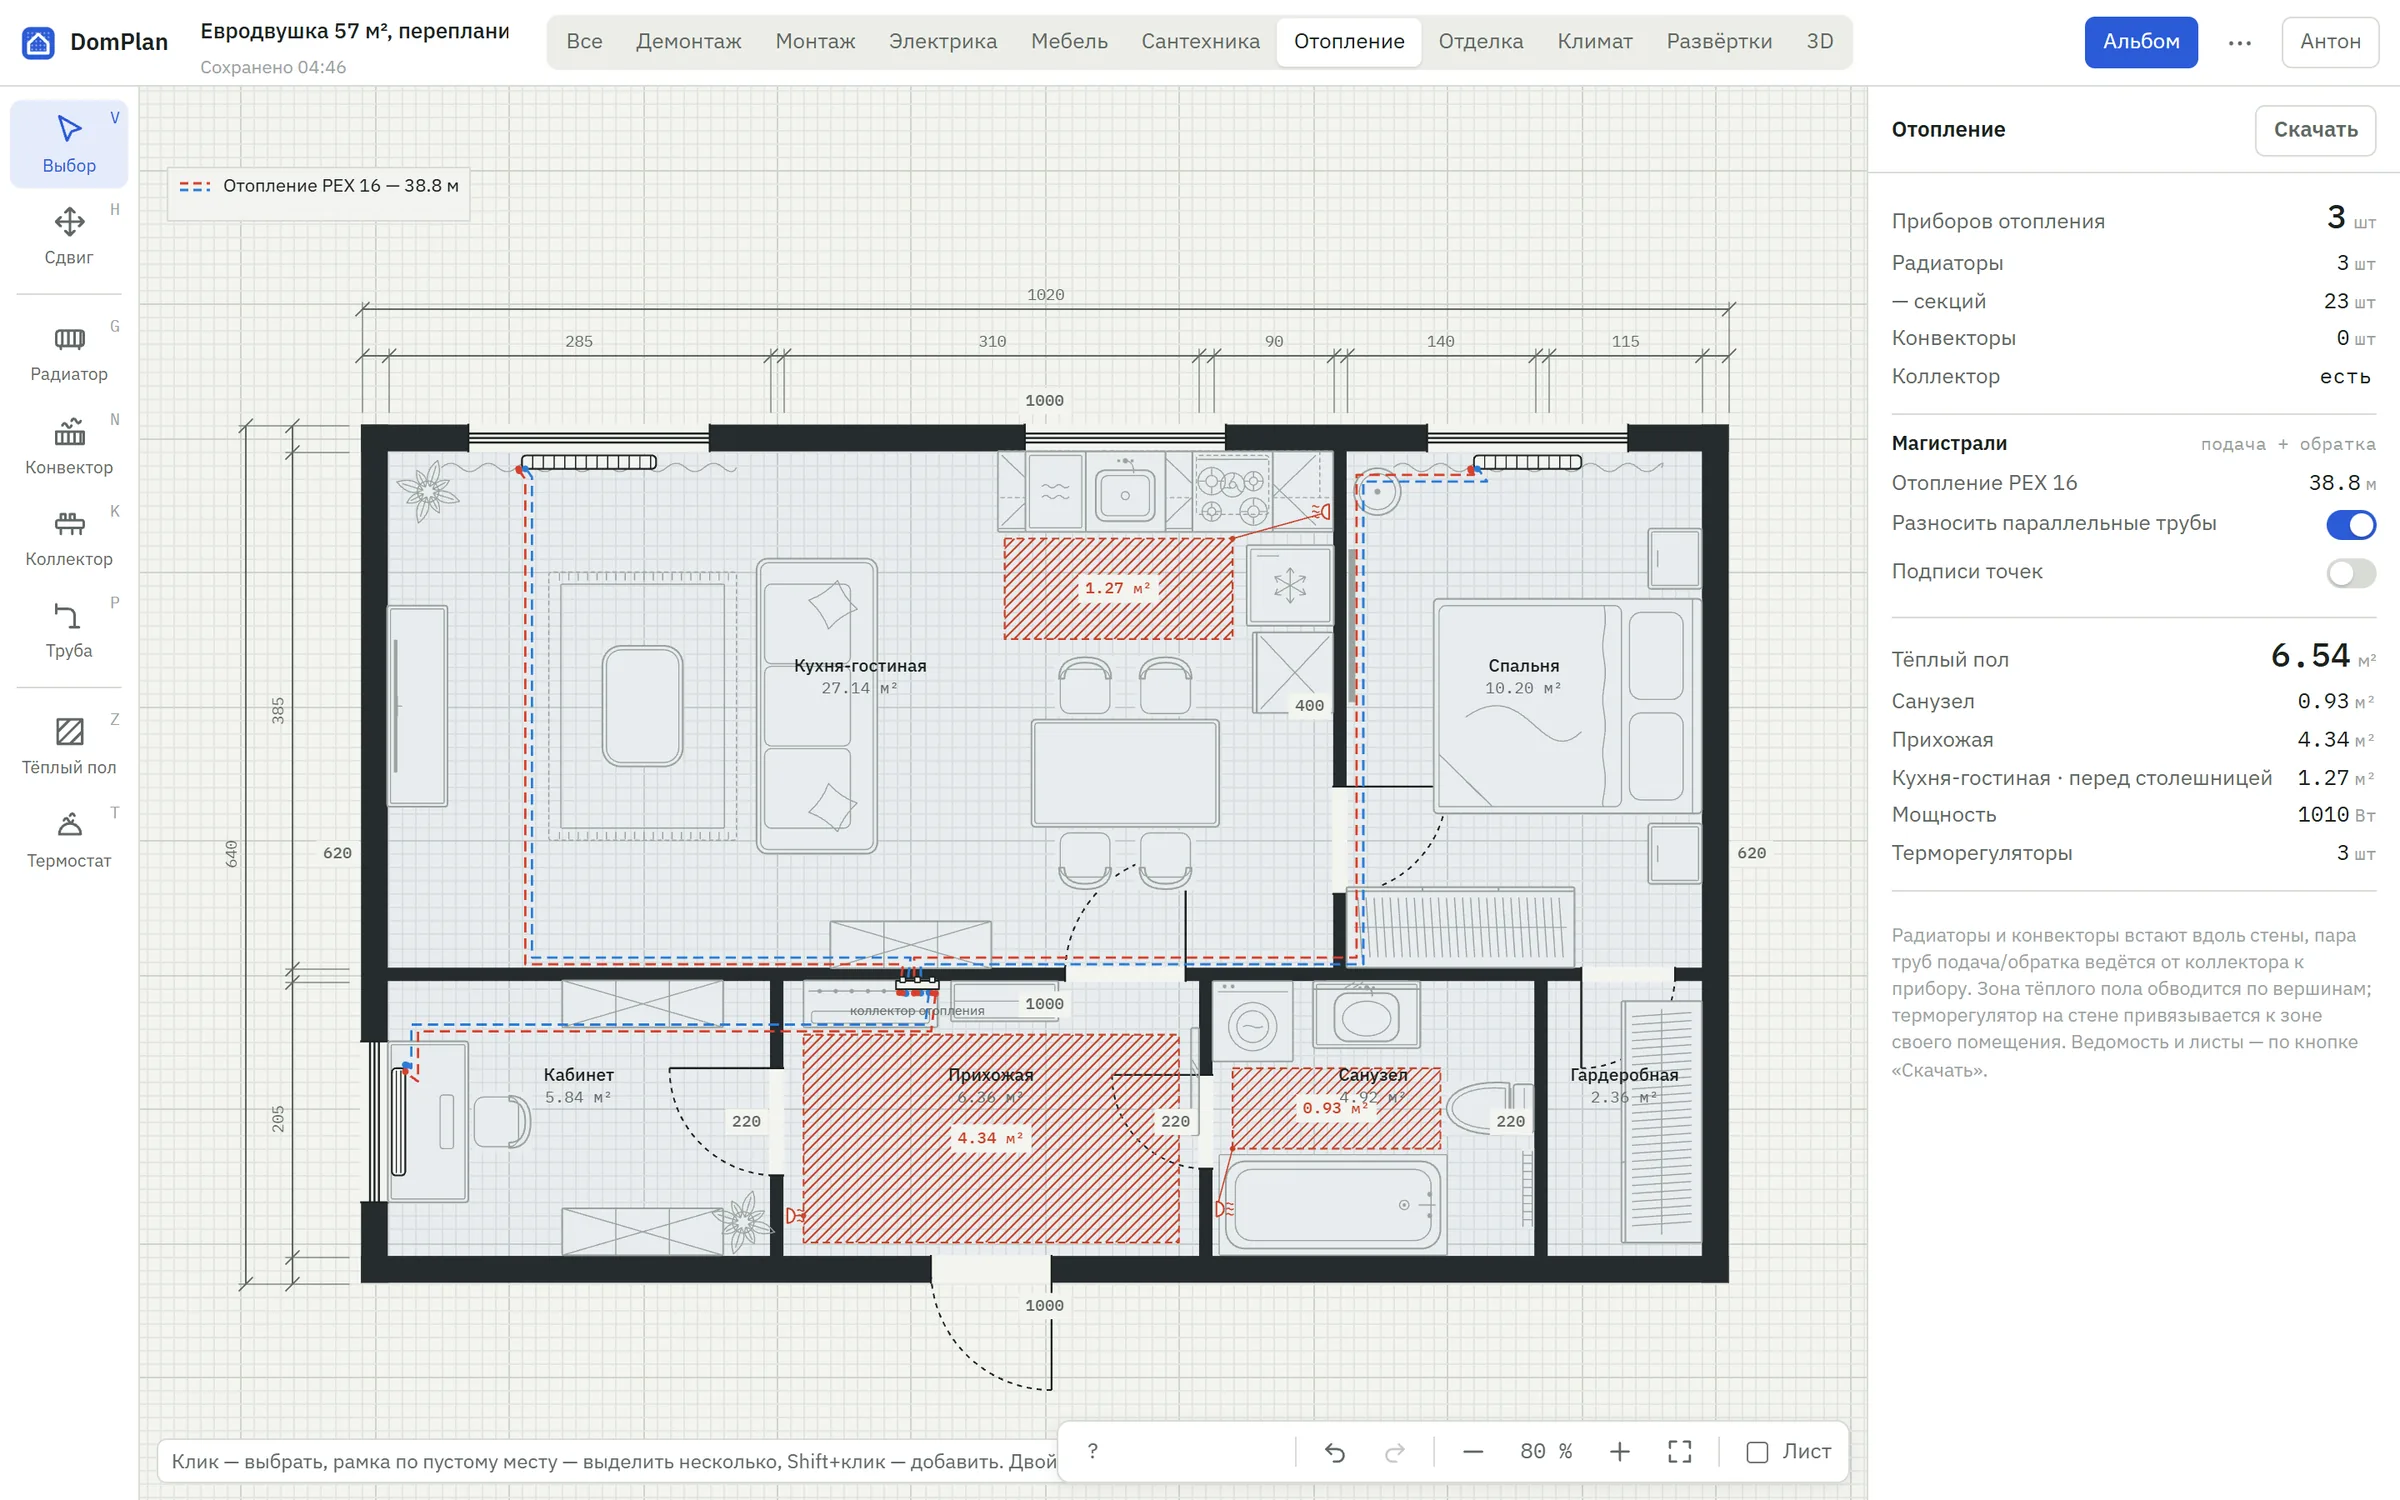
Task: Disable Разносить параллельные трубы switch
Action: [2350, 524]
